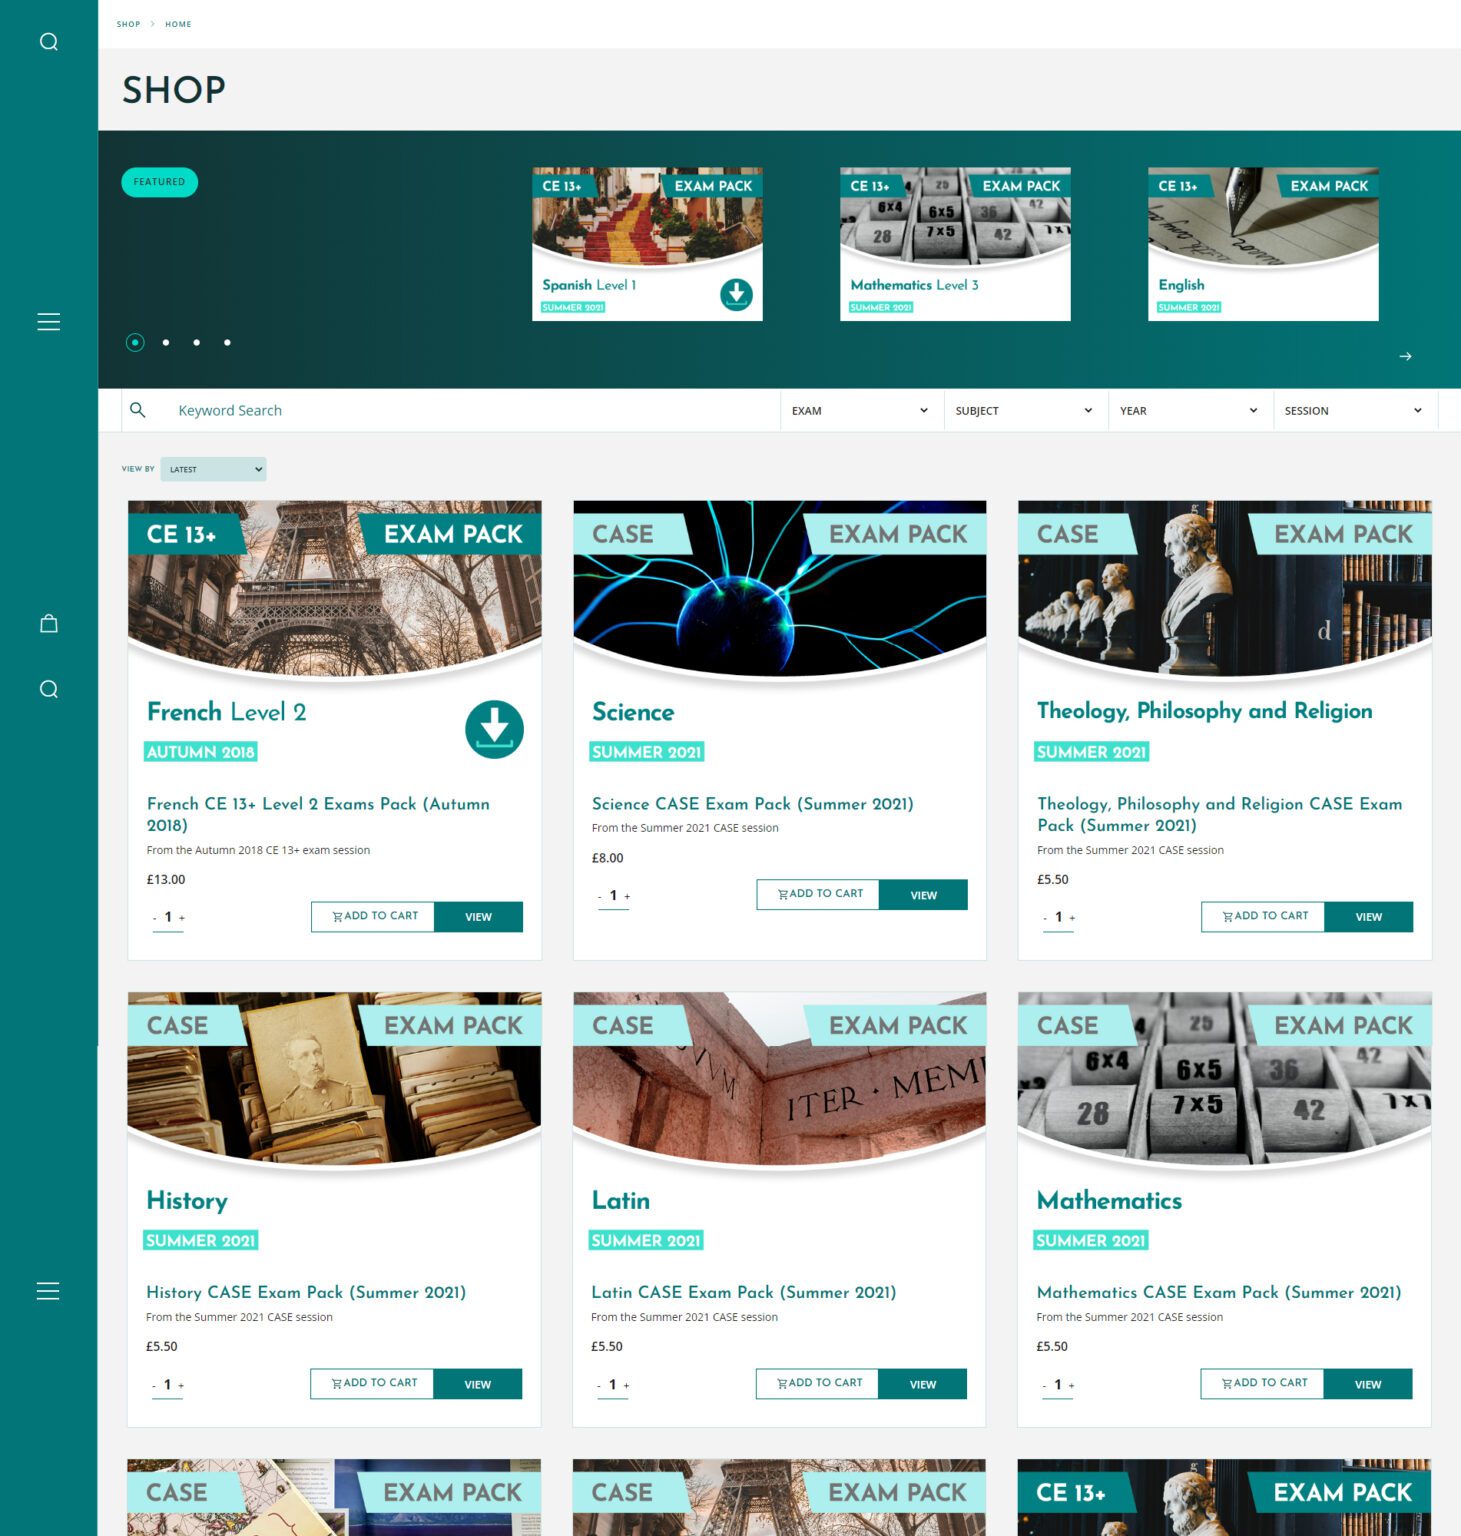
Task: Open the shopping bag cart icon
Action: (48, 624)
